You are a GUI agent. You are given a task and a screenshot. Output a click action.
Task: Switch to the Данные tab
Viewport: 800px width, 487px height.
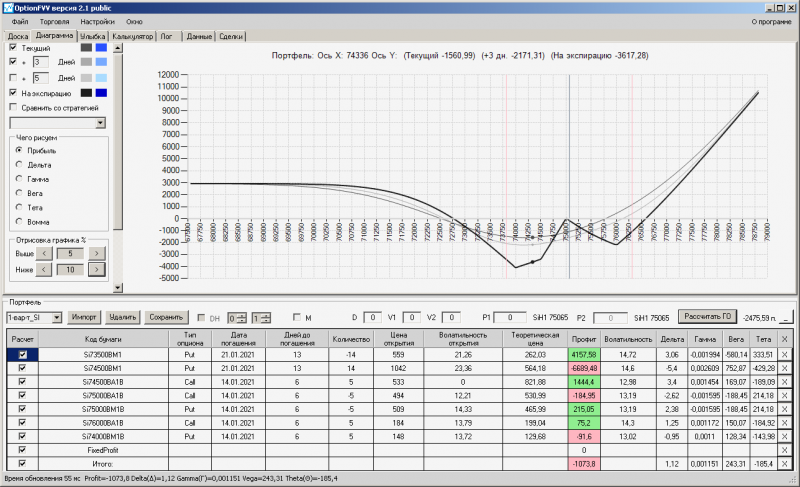click(x=199, y=36)
